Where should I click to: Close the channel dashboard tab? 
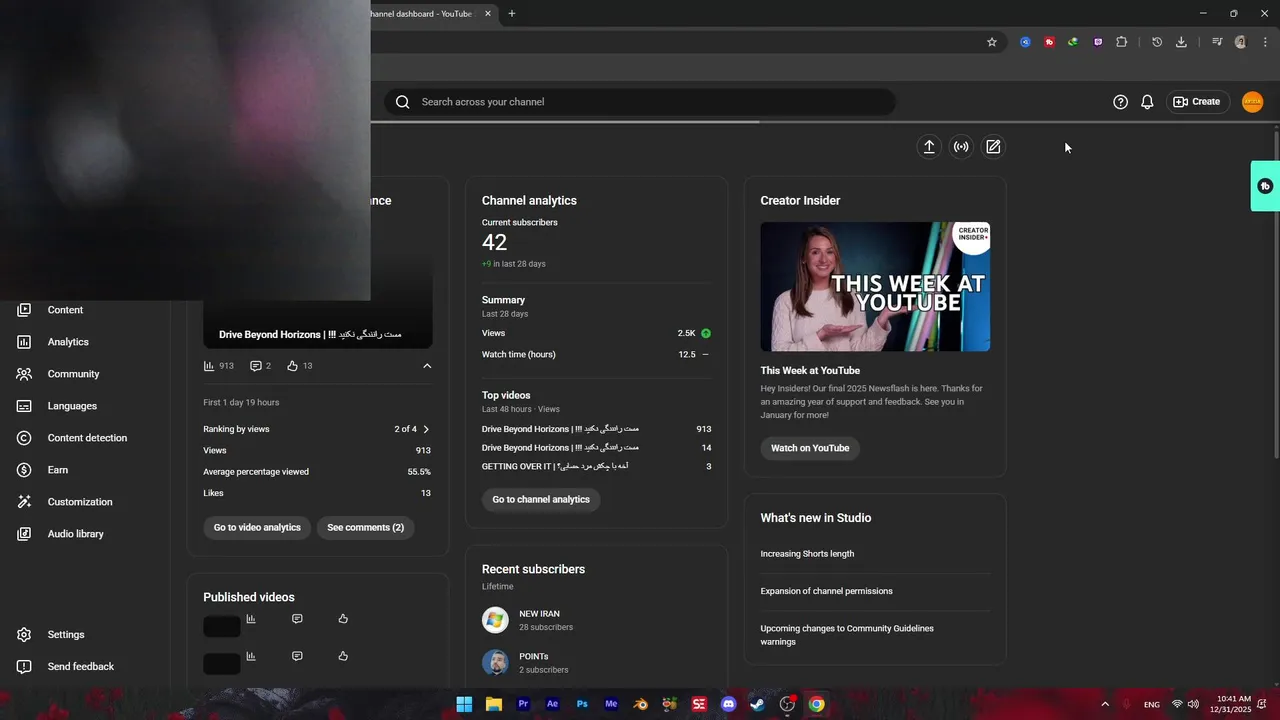coord(488,14)
